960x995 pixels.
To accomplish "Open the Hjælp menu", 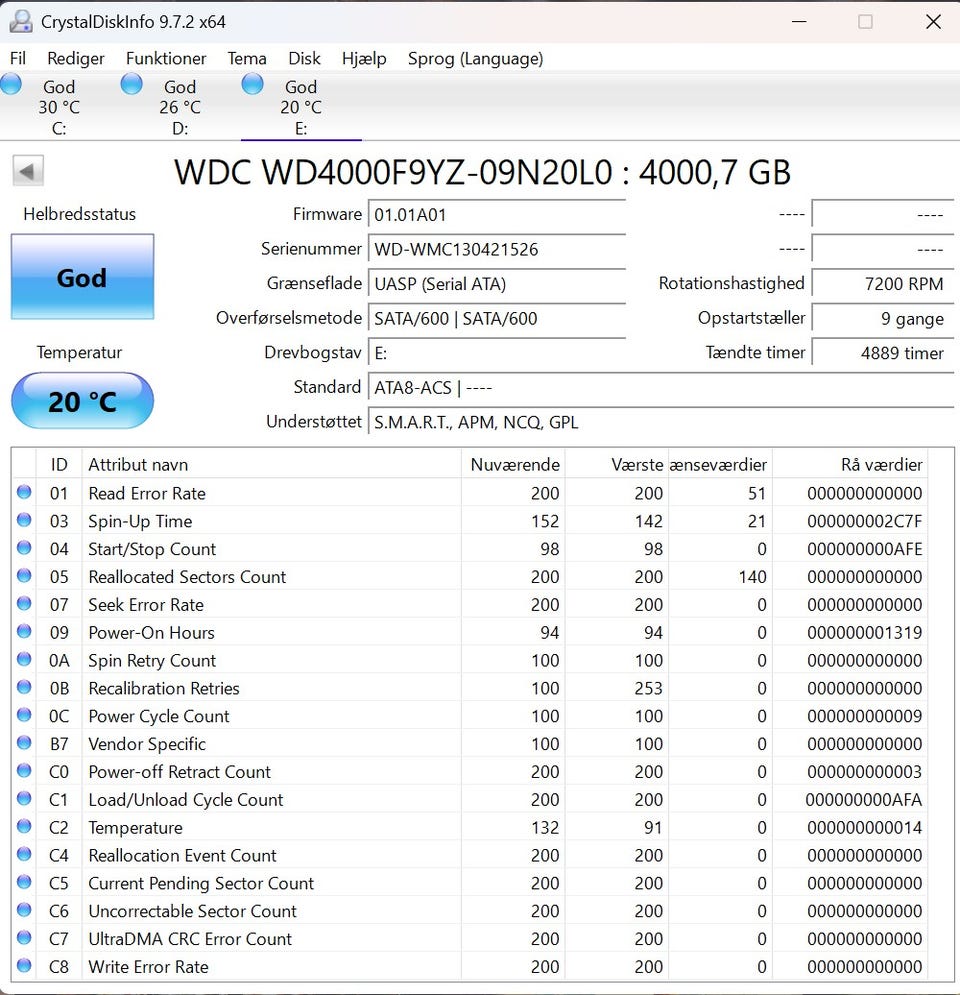I will (x=364, y=58).
